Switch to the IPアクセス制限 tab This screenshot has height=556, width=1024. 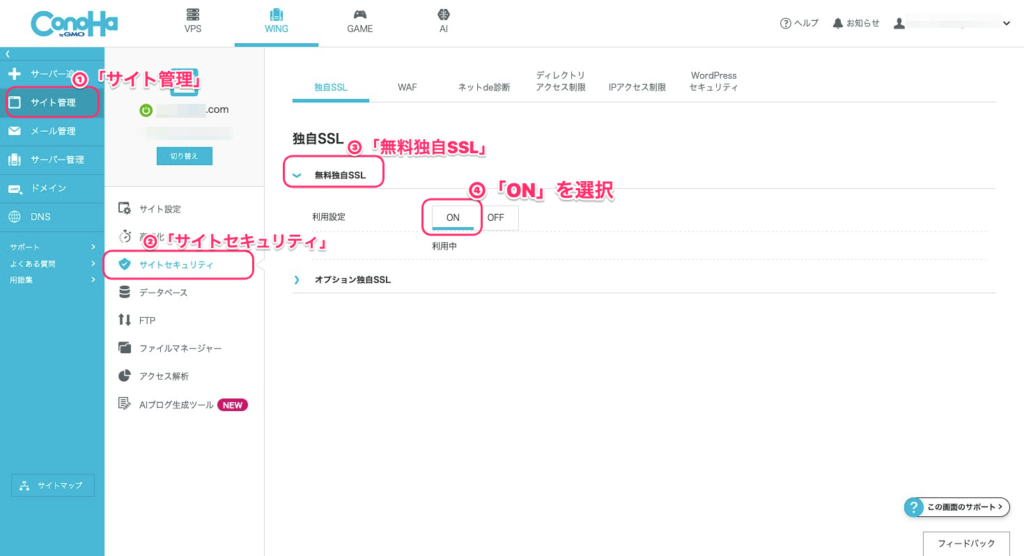636,87
